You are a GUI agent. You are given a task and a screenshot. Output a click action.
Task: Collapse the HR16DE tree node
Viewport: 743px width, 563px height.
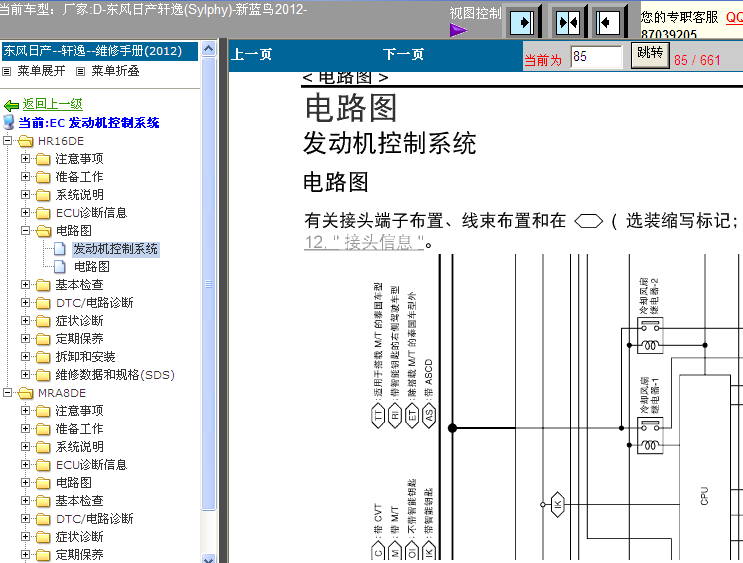[7, 141]
